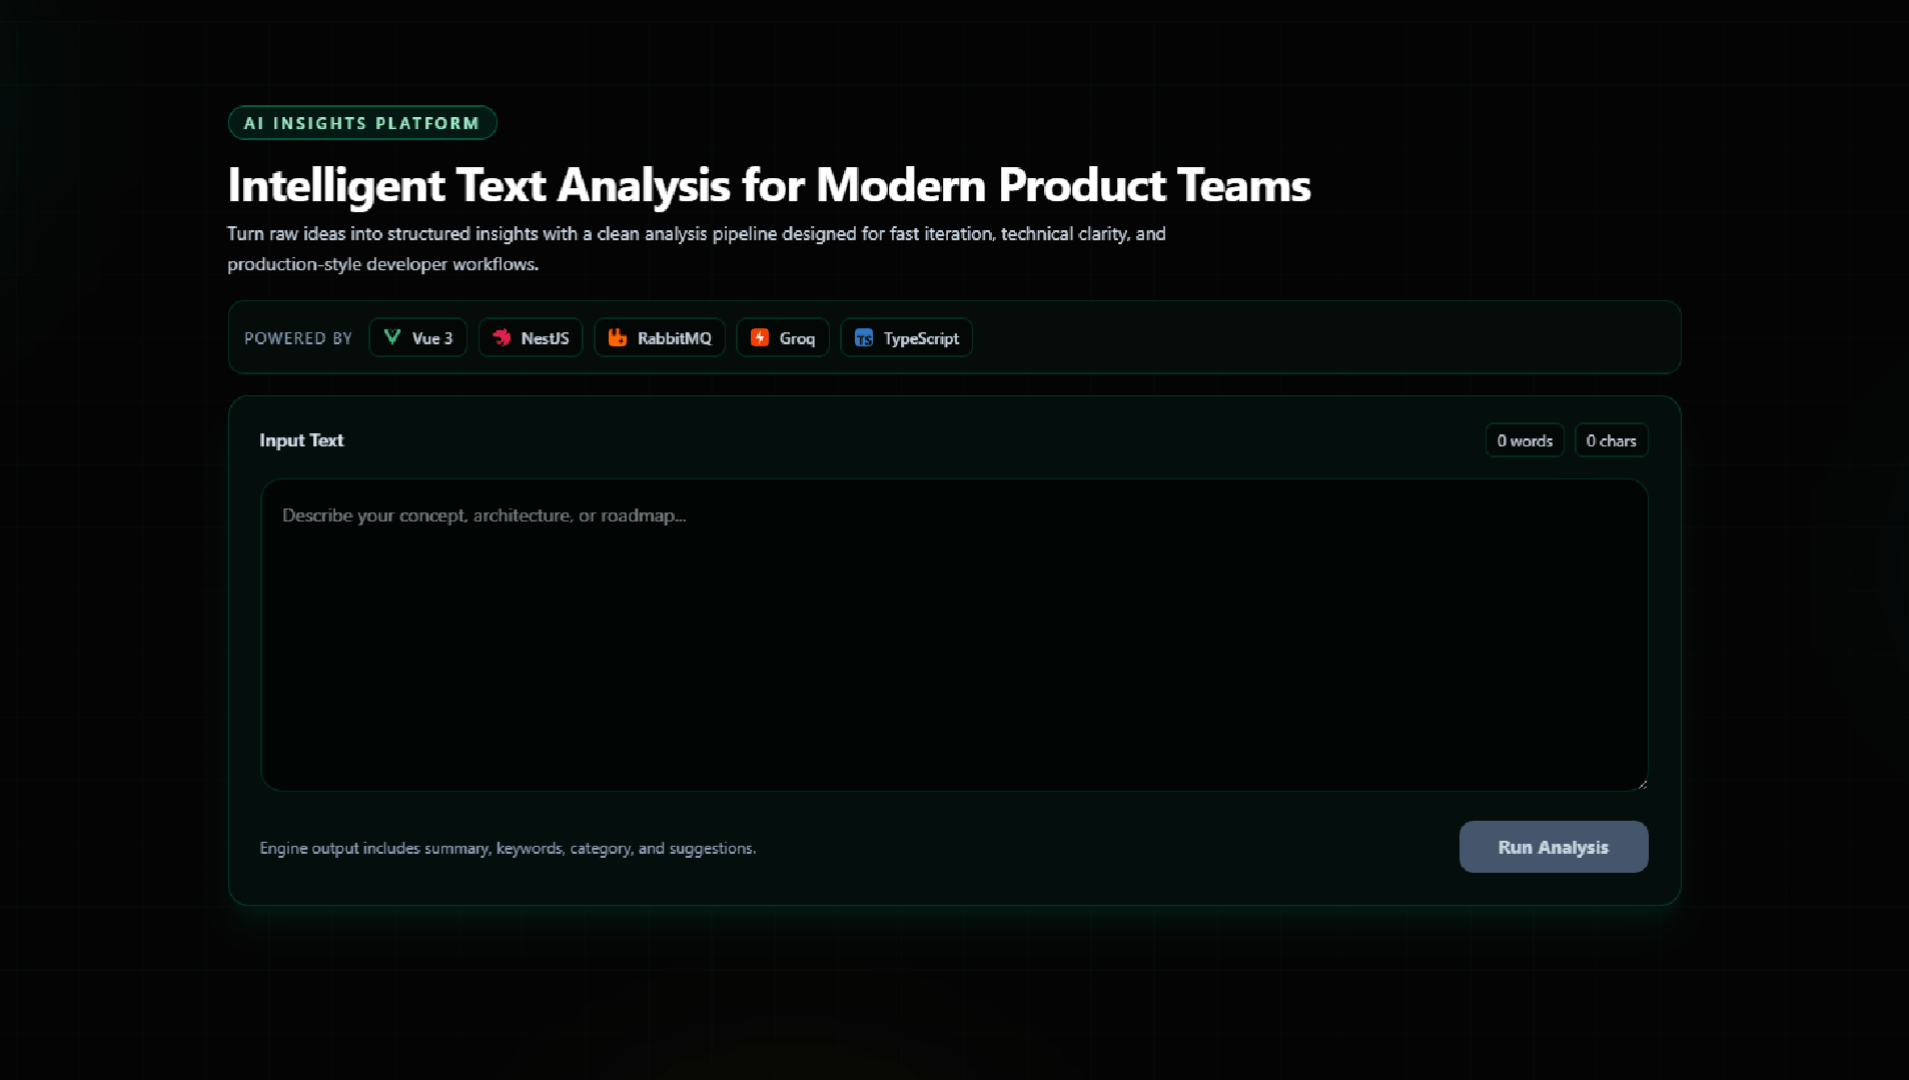
Task: Select the NestJS tech badge
Action: (531, 337)
